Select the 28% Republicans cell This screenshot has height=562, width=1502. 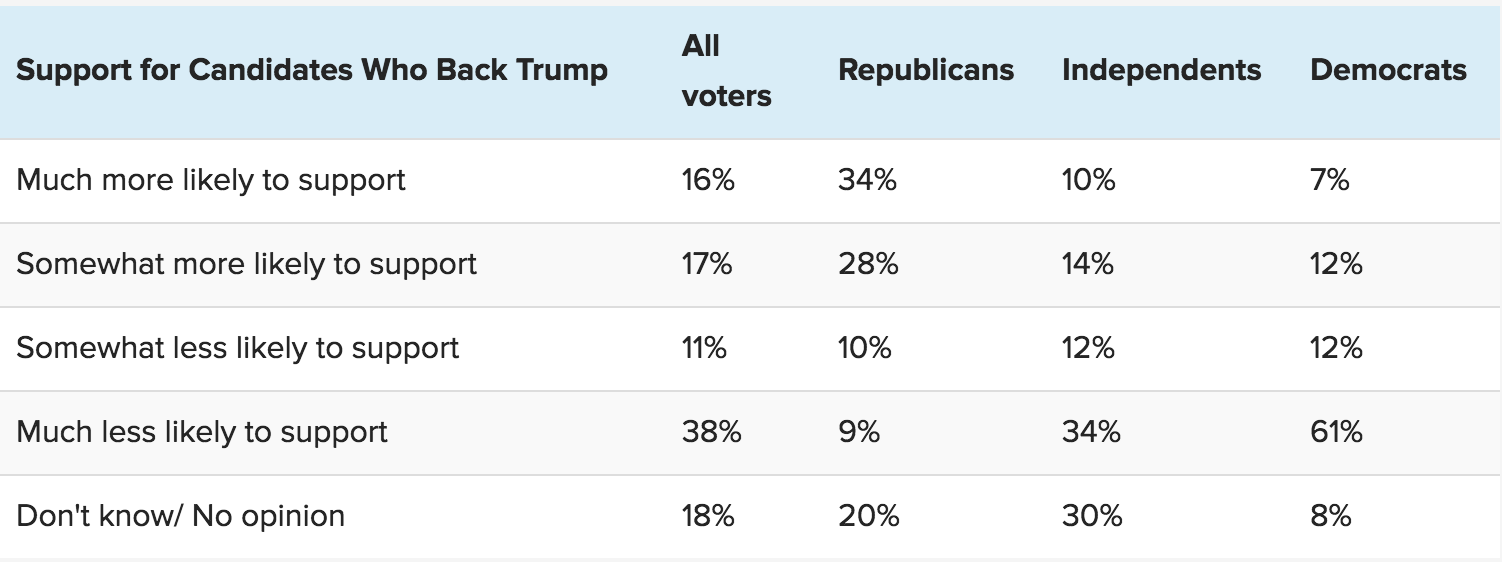[x=868, y=264]
